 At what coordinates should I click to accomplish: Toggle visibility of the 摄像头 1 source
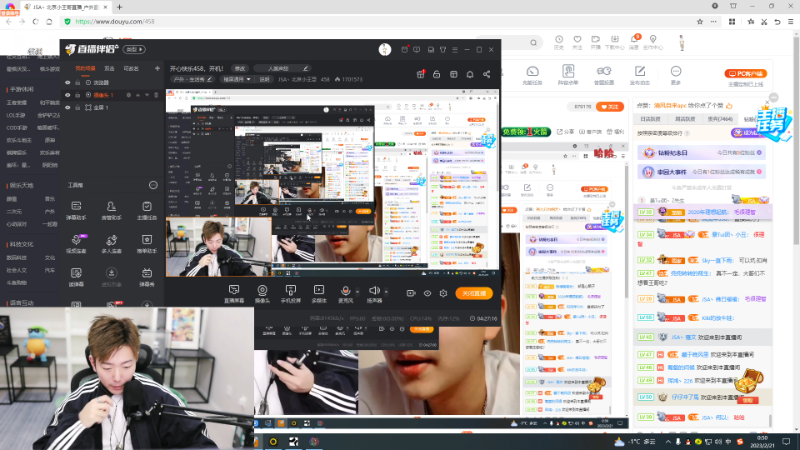pyautogui.click(x=67, y=95)
